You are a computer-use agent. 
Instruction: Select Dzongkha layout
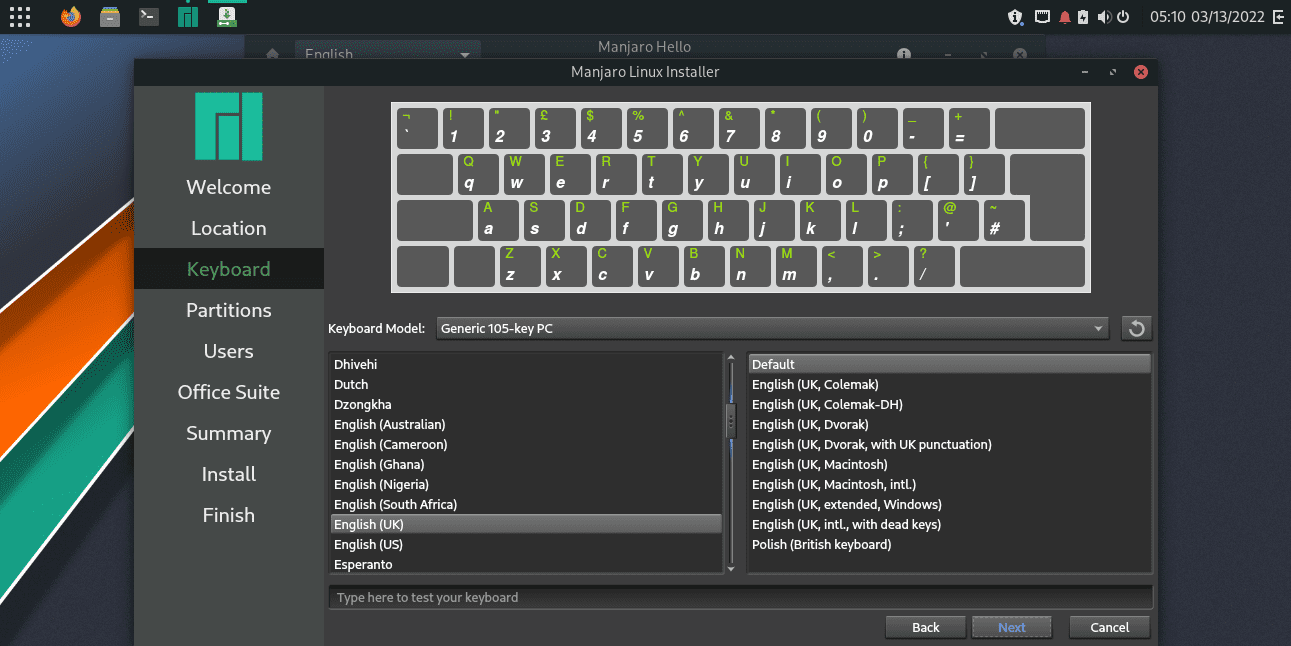pos(526,404)
